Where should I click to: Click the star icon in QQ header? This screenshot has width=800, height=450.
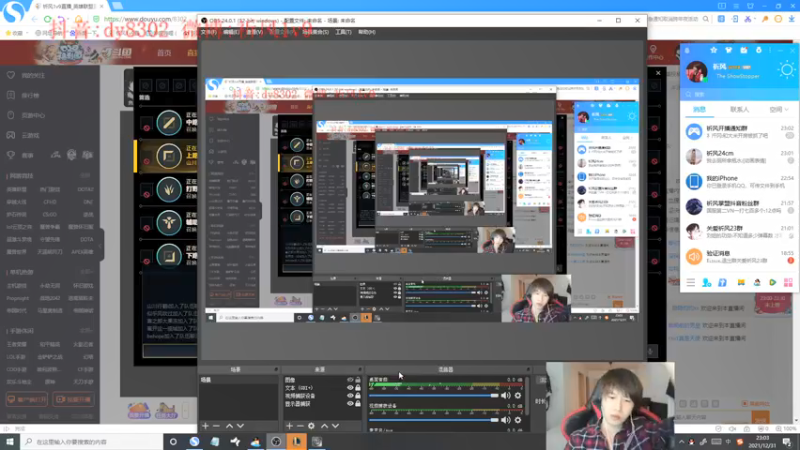point(713,50)
